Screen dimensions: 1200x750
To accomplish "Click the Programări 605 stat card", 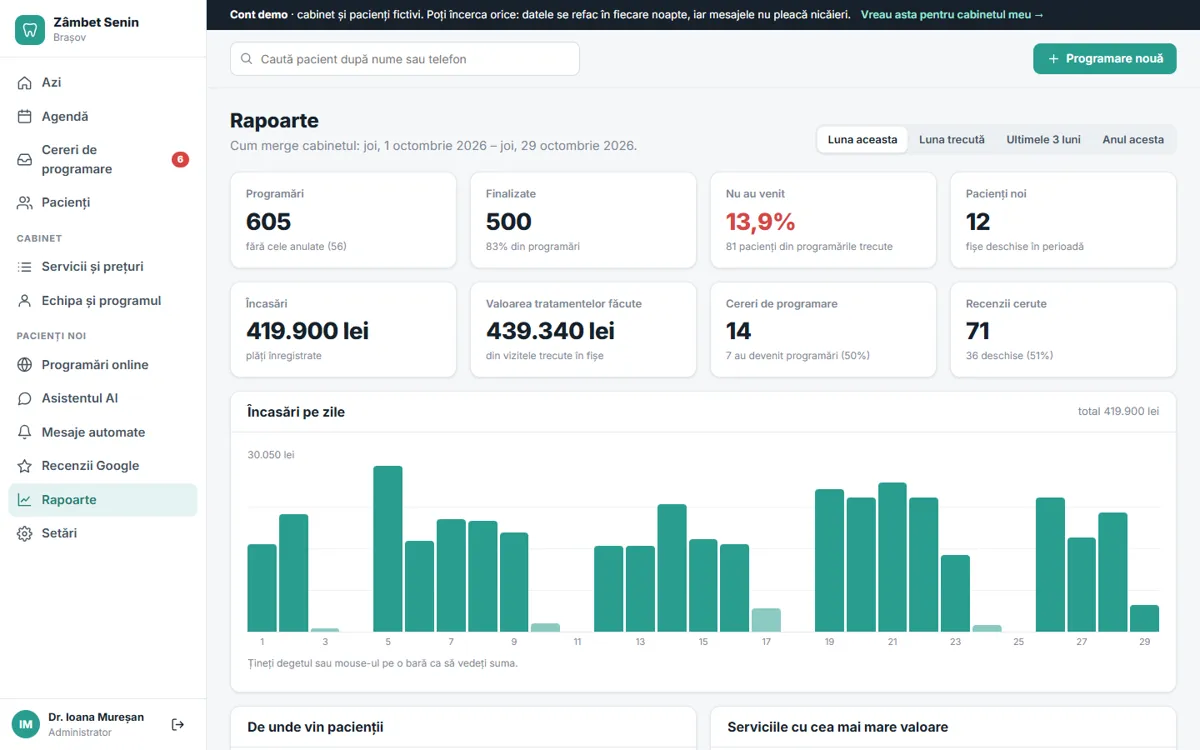I will pyautogui.click(x=343, y=220).
